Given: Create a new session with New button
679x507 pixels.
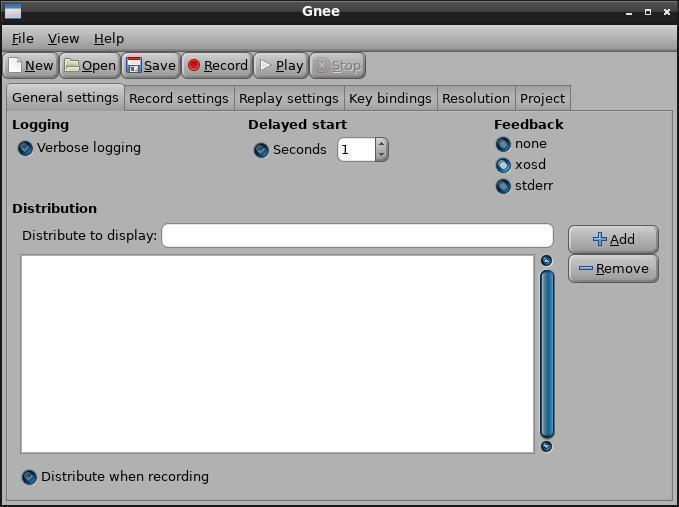Looking at the screenshot, I should tap(31, 66).
